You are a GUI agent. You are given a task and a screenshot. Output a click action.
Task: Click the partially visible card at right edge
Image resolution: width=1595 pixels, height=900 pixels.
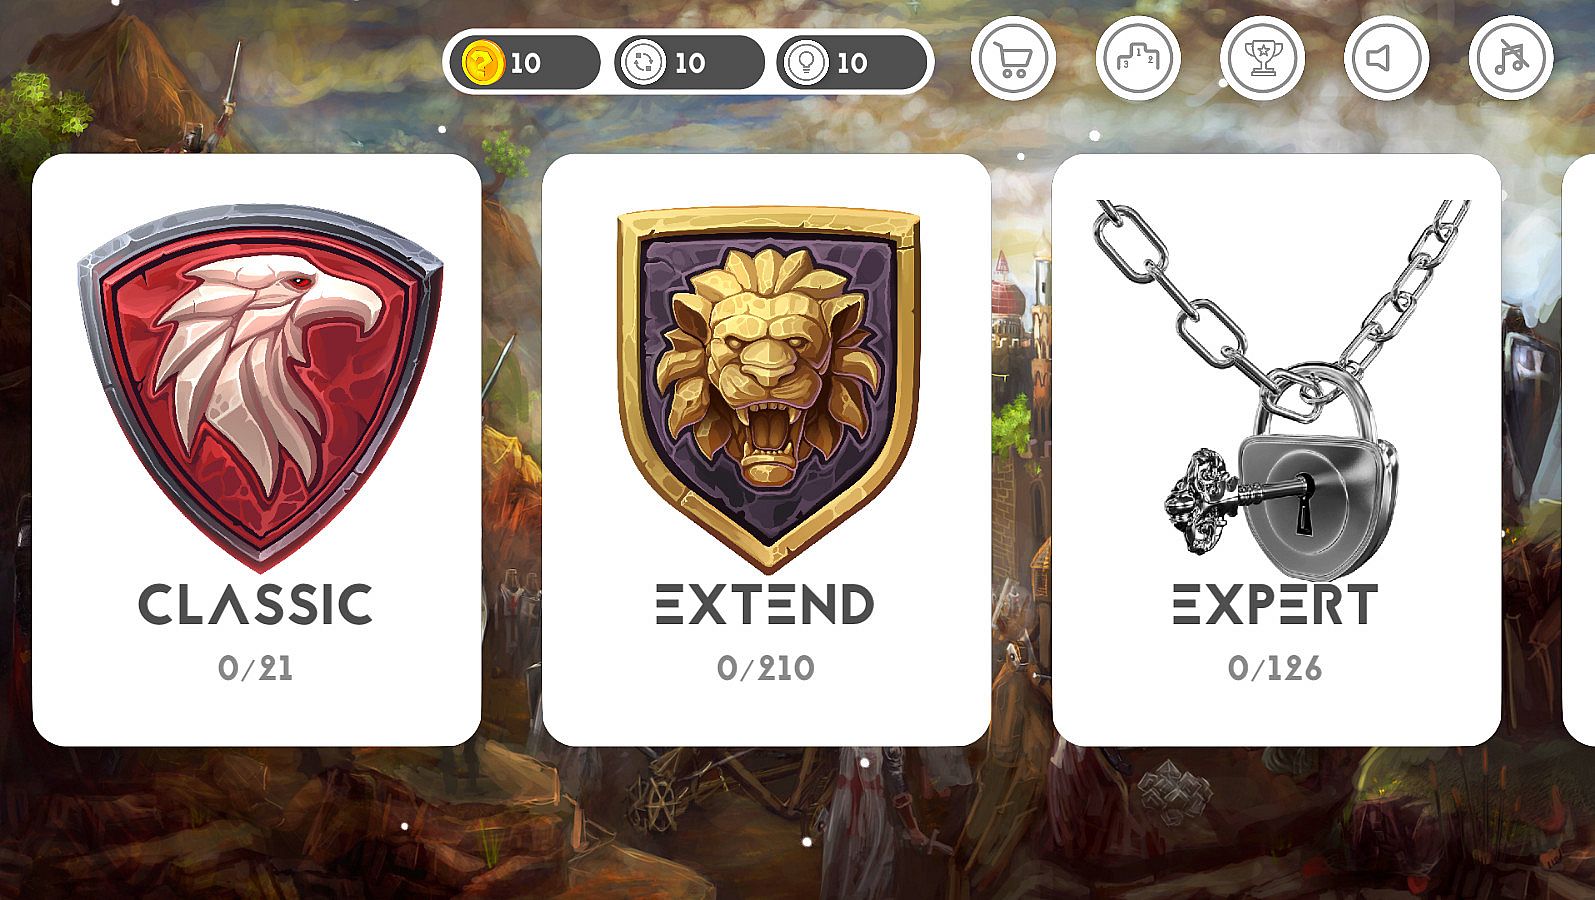click(x=1579, y=449)
